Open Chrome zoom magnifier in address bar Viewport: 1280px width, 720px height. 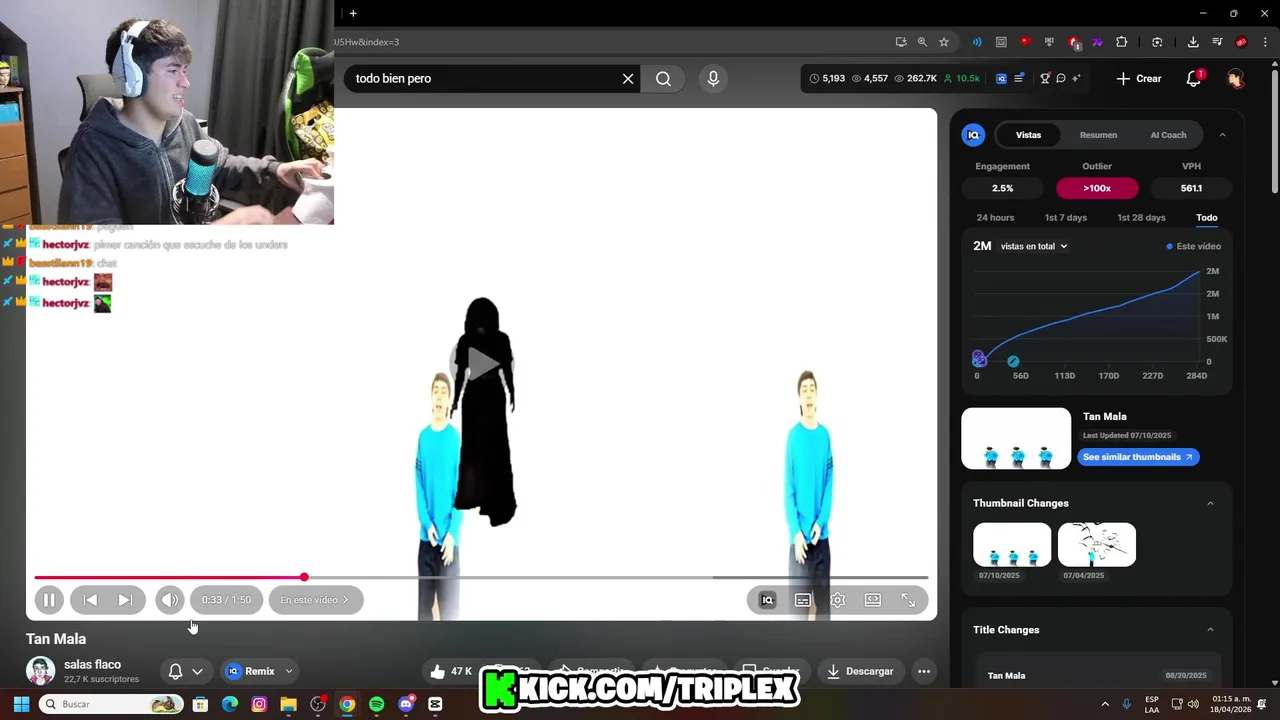(922, 42)
